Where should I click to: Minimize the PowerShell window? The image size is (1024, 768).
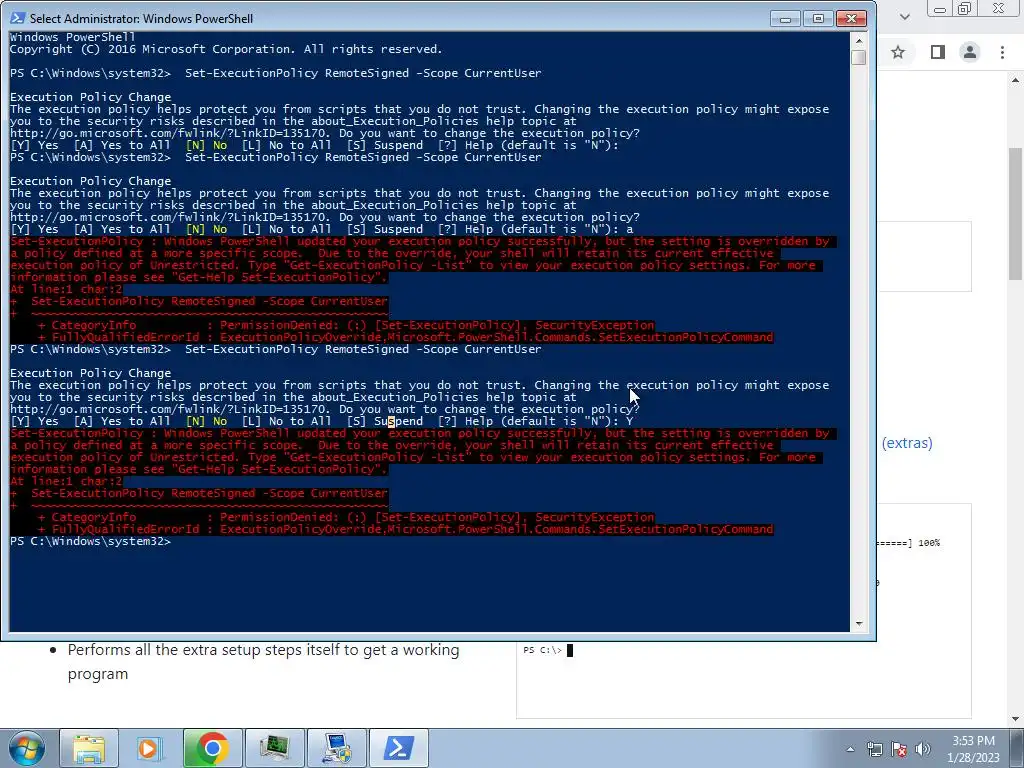(x=785, y=19)
